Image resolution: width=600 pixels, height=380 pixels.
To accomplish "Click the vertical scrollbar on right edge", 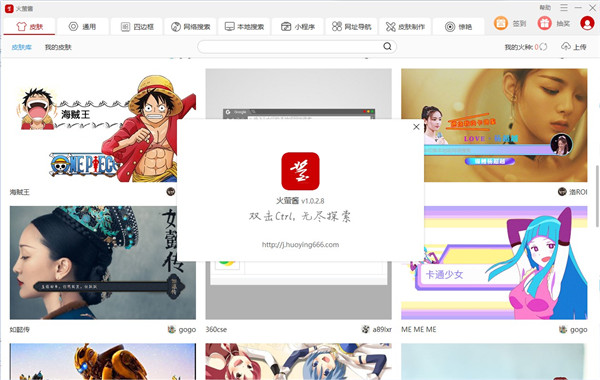I will coord(597,195).
